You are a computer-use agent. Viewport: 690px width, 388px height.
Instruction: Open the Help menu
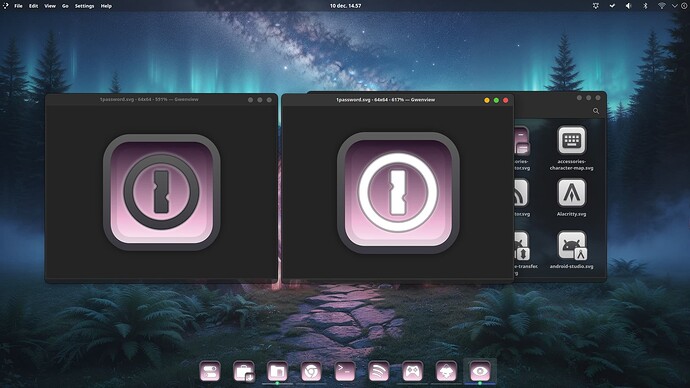(106, 6)
